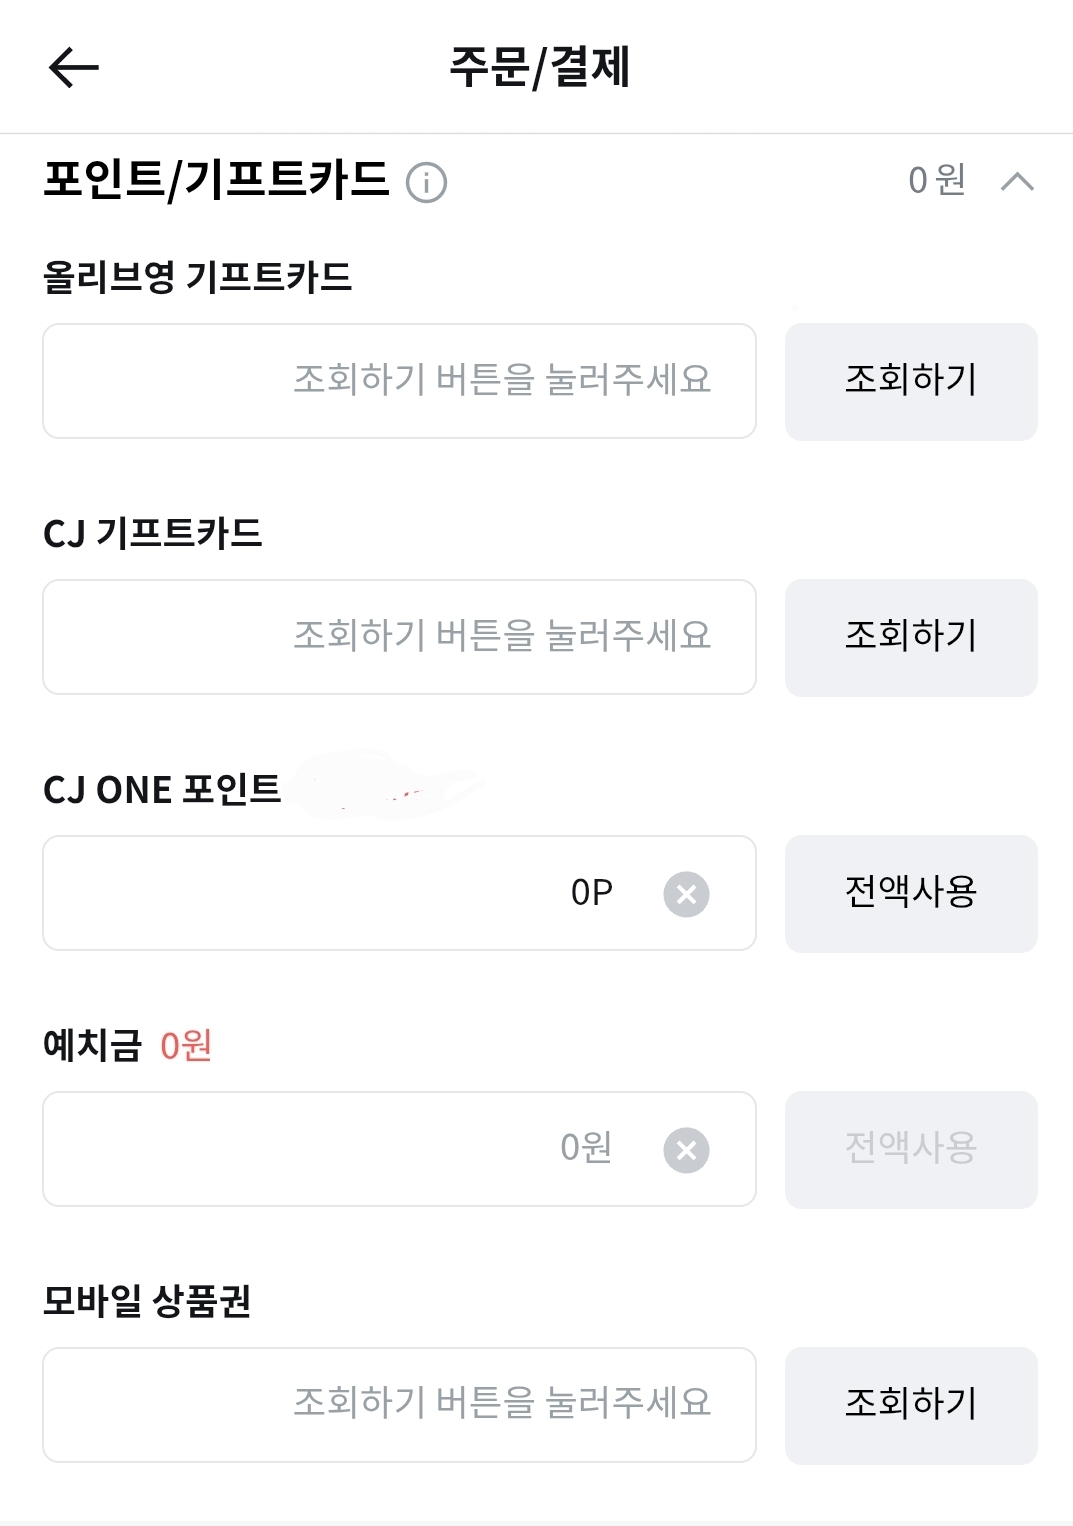Tap the CJ ONE 포인트 label
Screen dimensions: 1073x1526
click(x=162, y=790)
